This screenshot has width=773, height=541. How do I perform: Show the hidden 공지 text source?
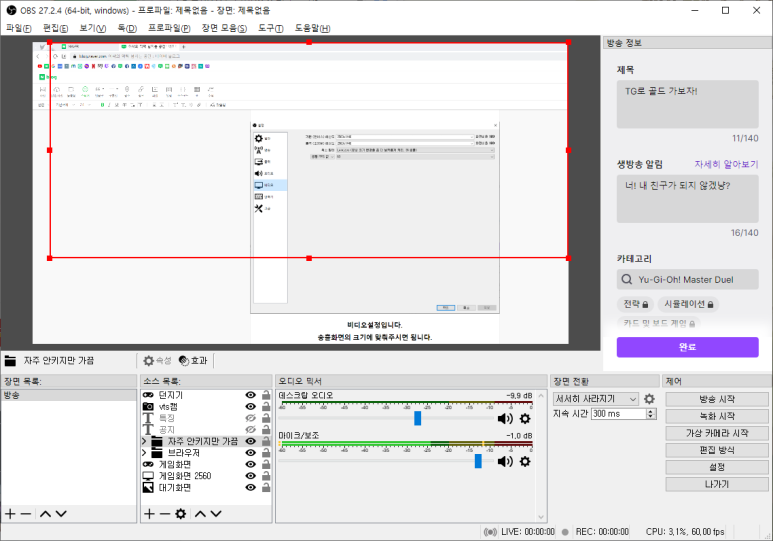click(x=250, y=430)
